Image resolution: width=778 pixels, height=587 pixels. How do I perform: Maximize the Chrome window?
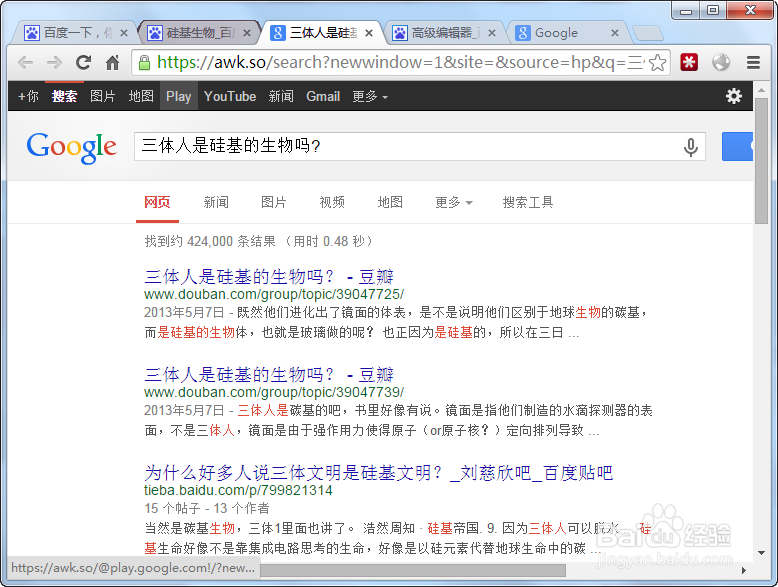click(713, 10)
